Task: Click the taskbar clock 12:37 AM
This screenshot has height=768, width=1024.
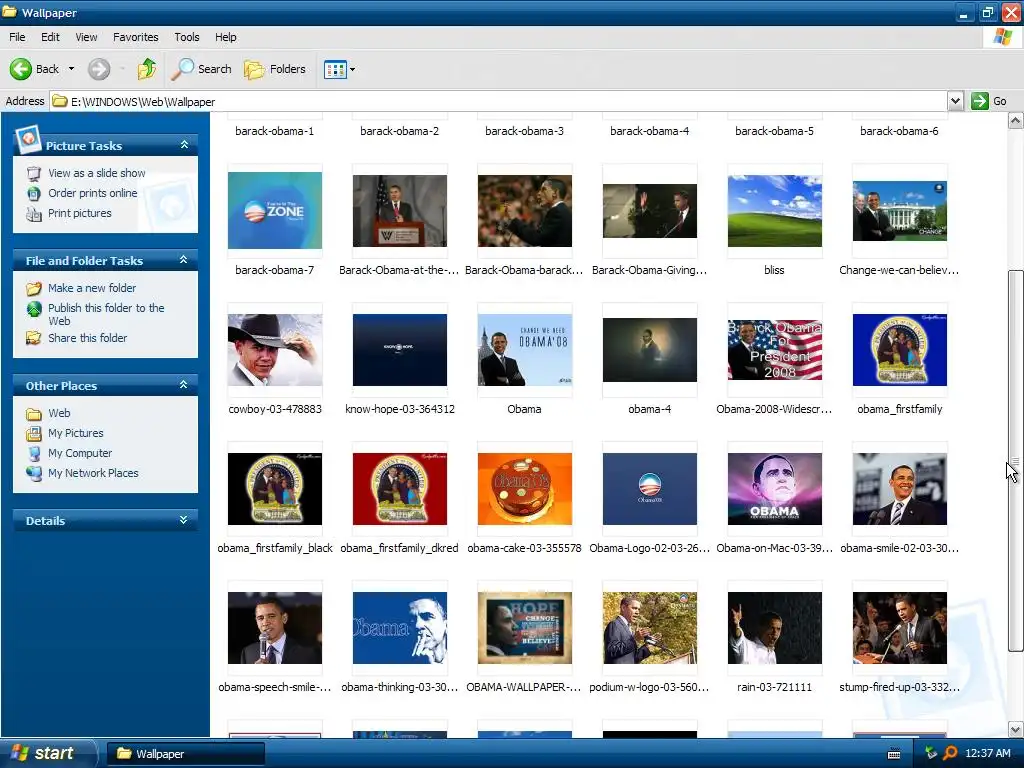Action: [987, 754]
